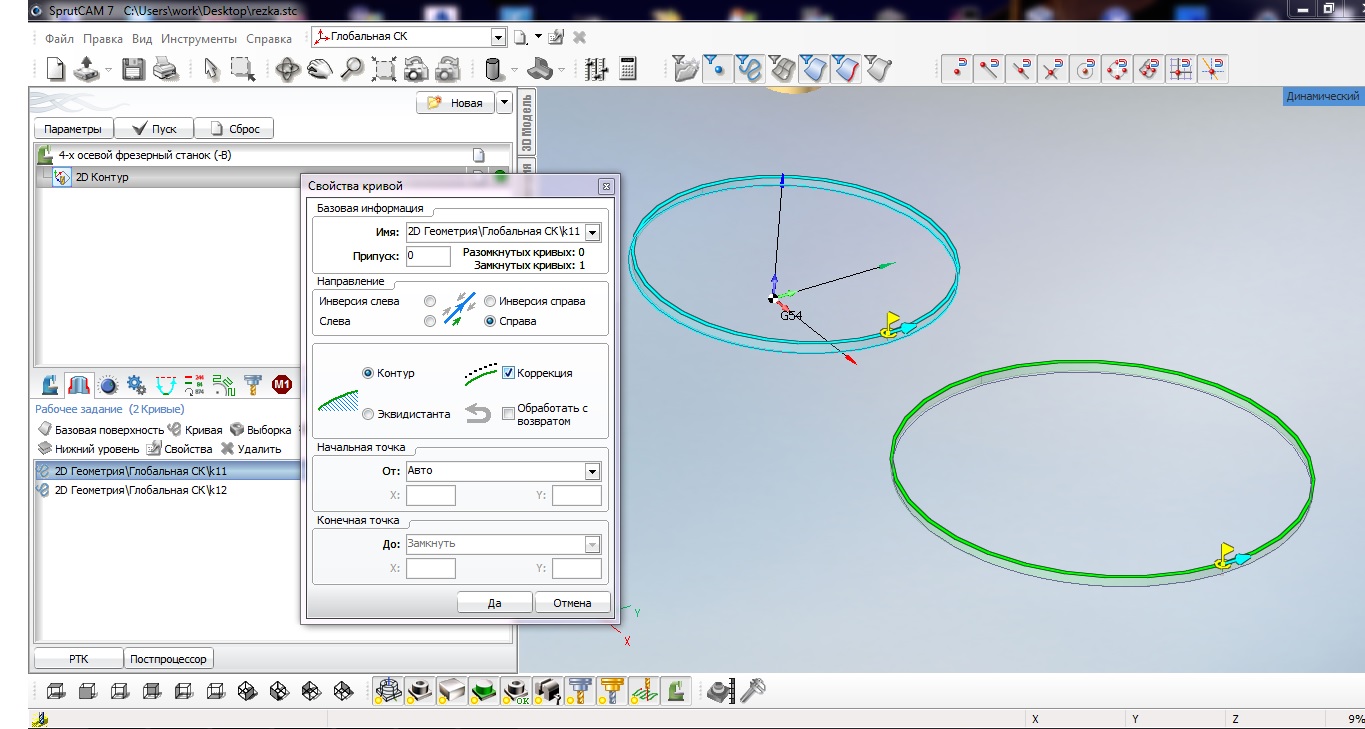Click the РТК button
Viewport: 1365px width, 729px height.
click(x=79, y=659)
